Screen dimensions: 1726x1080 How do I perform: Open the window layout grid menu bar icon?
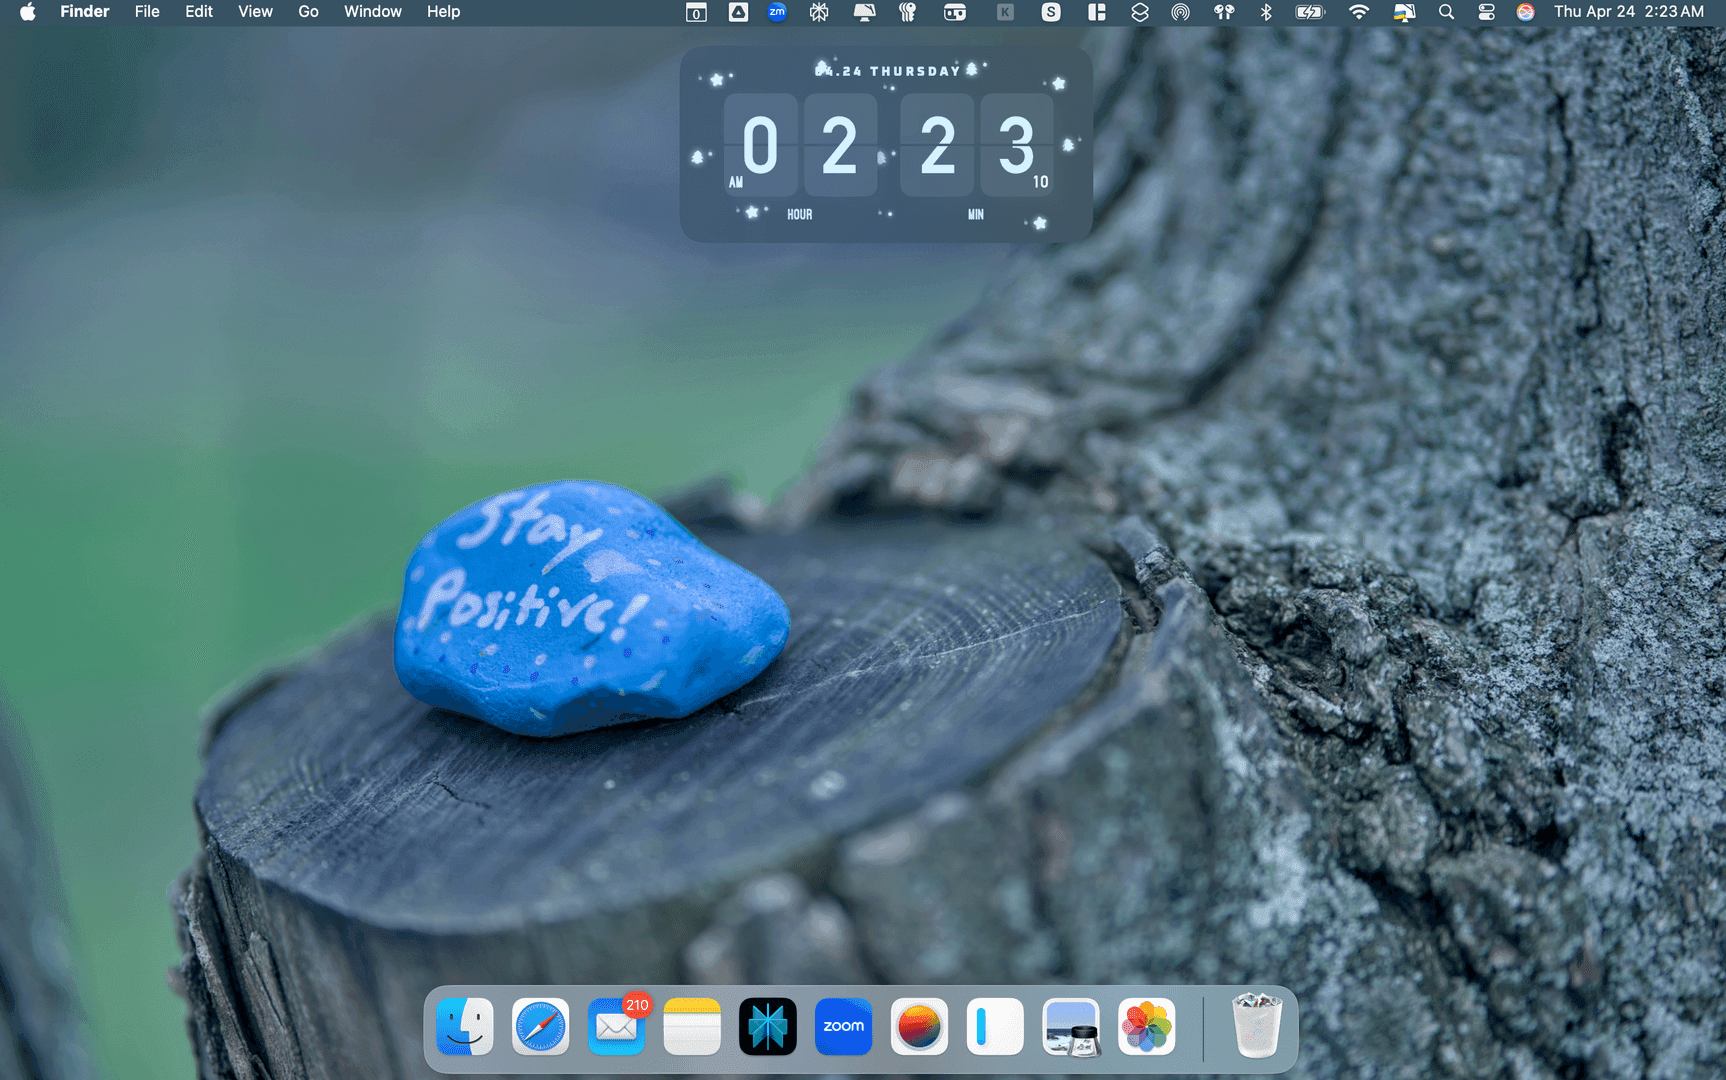(1097, 12)
